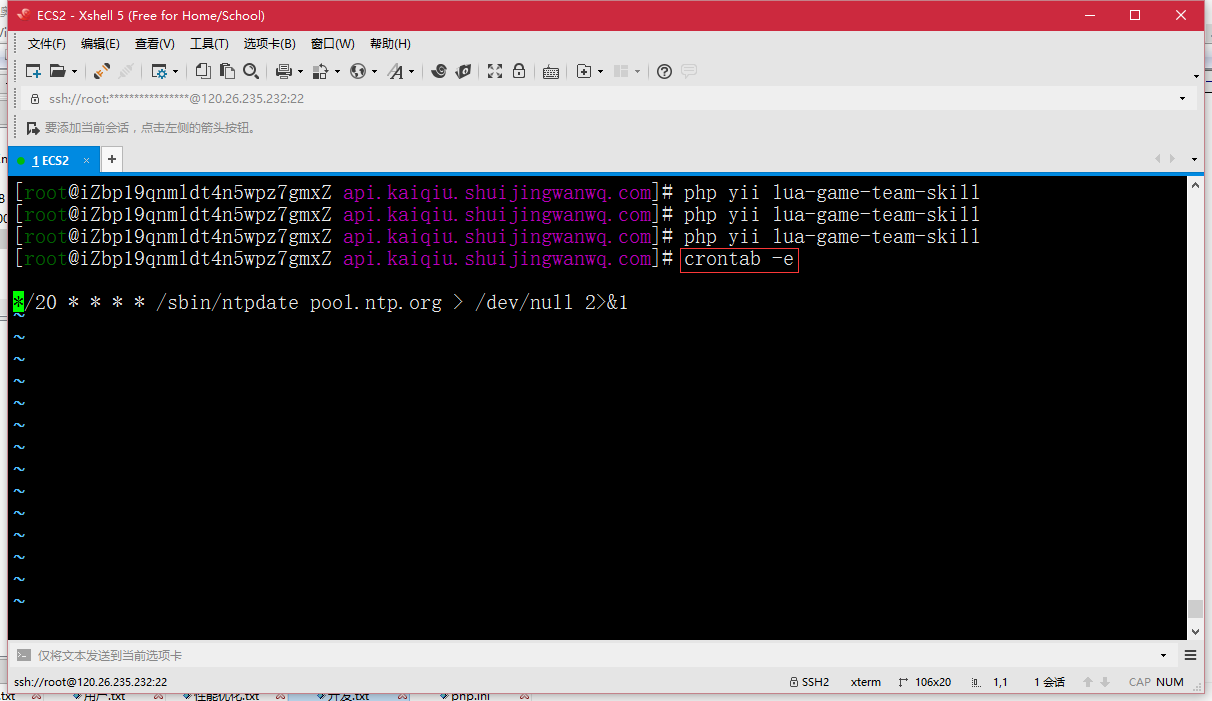Open compose bar hamburger menu
The height and width of the screenshot is (701, 1212).
point(1190,655)
